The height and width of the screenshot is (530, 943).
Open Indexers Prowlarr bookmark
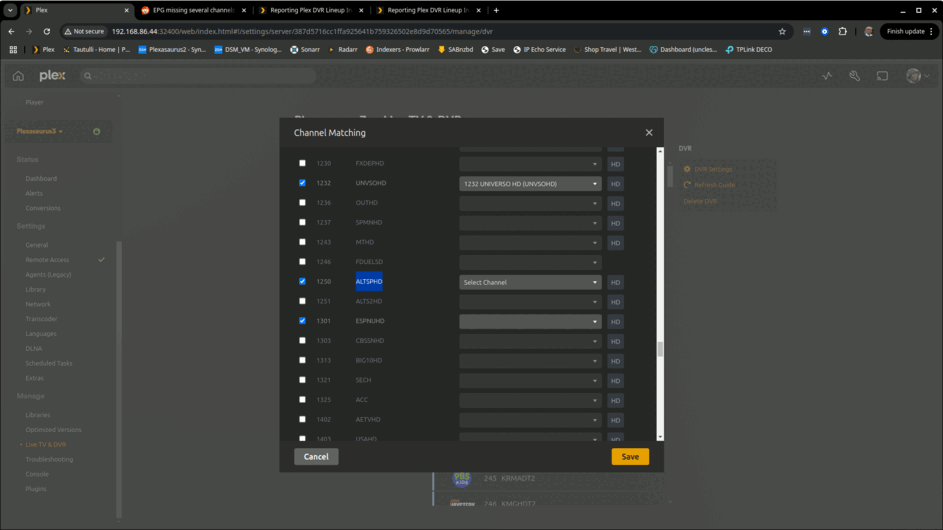[x=398, y=49]
